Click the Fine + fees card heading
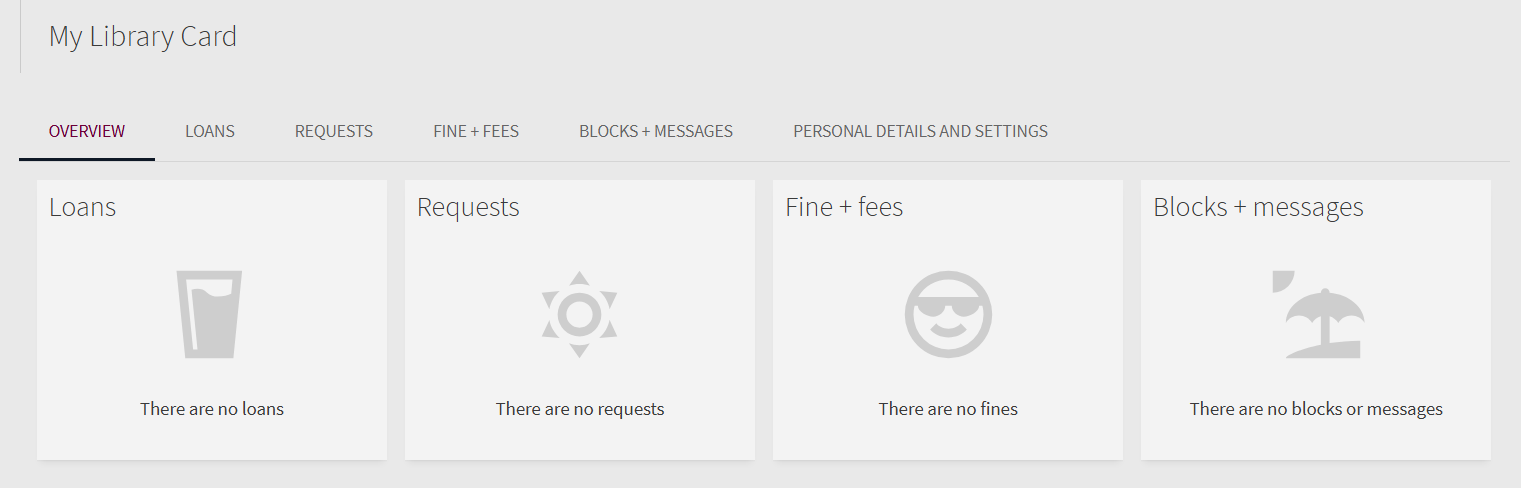 [844, 207]
